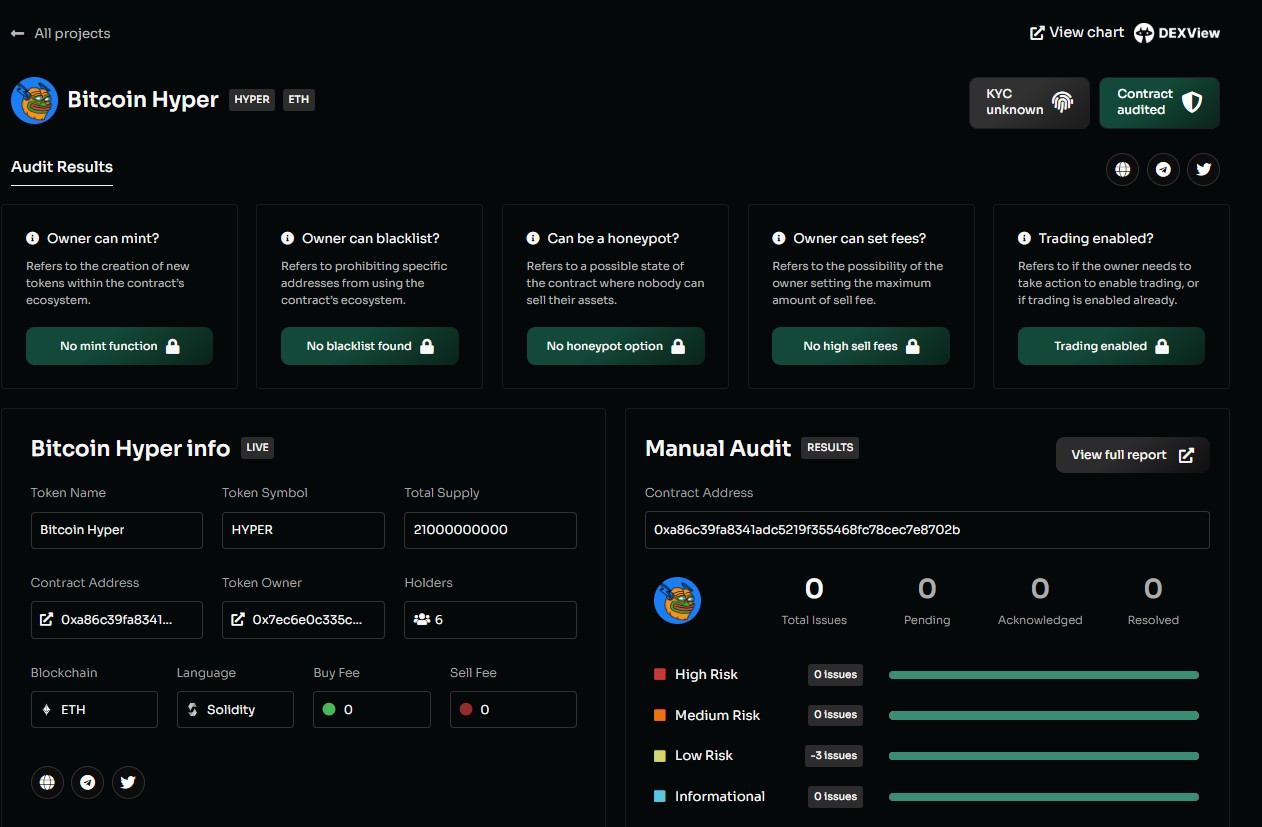Click the info icon next to Owner can mint?
The height and width of the screenshot is (827, 1262).
tap(33, 238)
